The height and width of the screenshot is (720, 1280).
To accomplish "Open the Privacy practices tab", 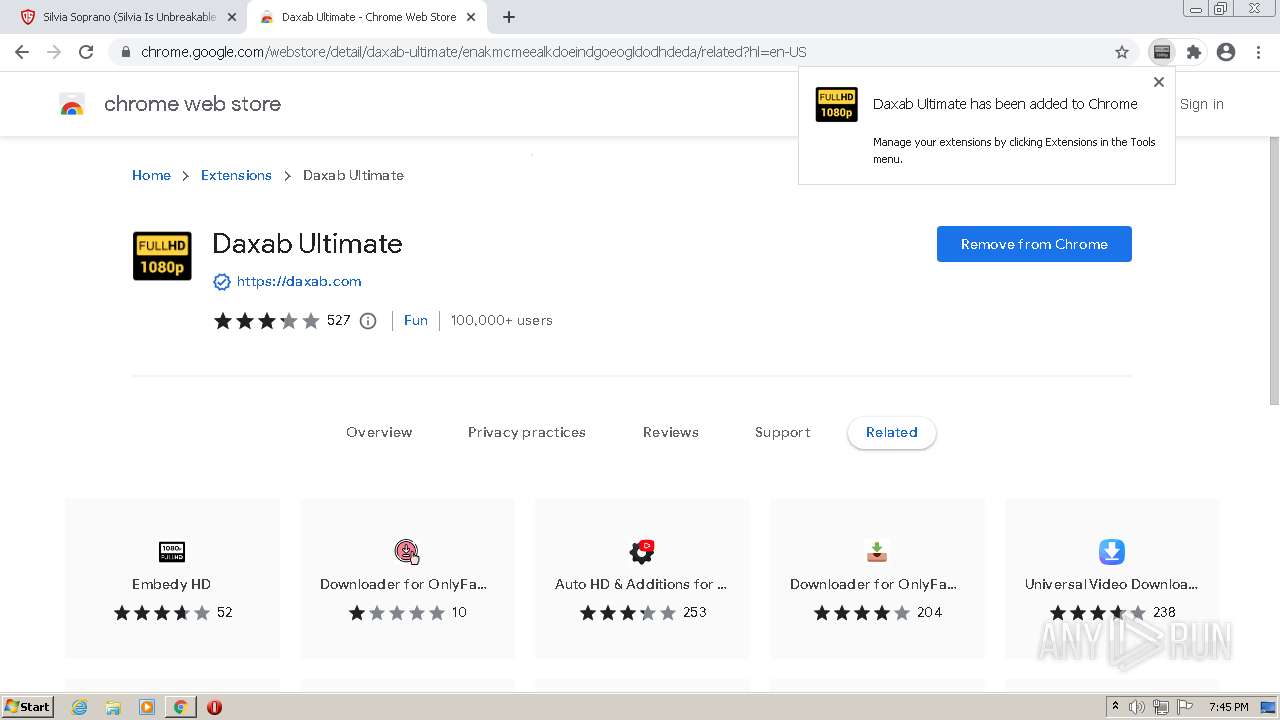I will [x=527, y=433].
